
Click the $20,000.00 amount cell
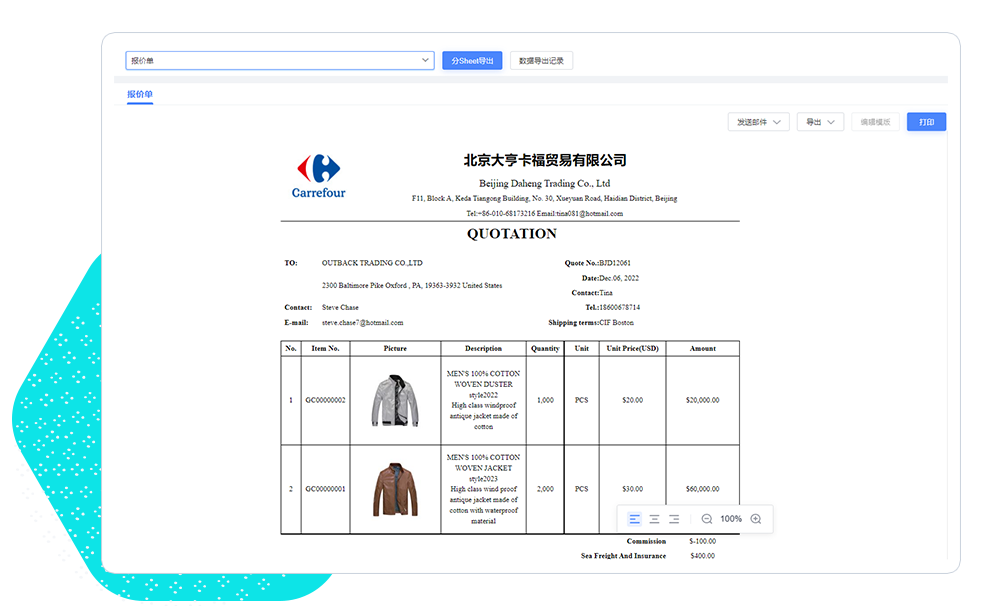[x=702, y=400]
